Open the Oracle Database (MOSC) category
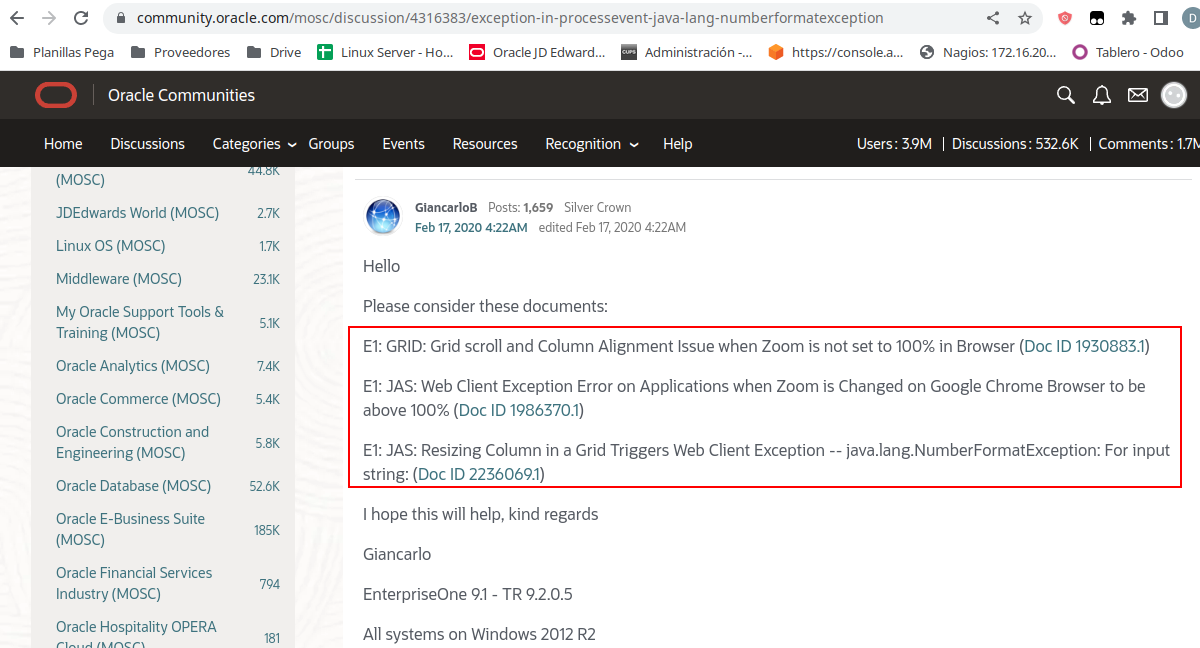1200x648 pixels. tap(135, 486)
